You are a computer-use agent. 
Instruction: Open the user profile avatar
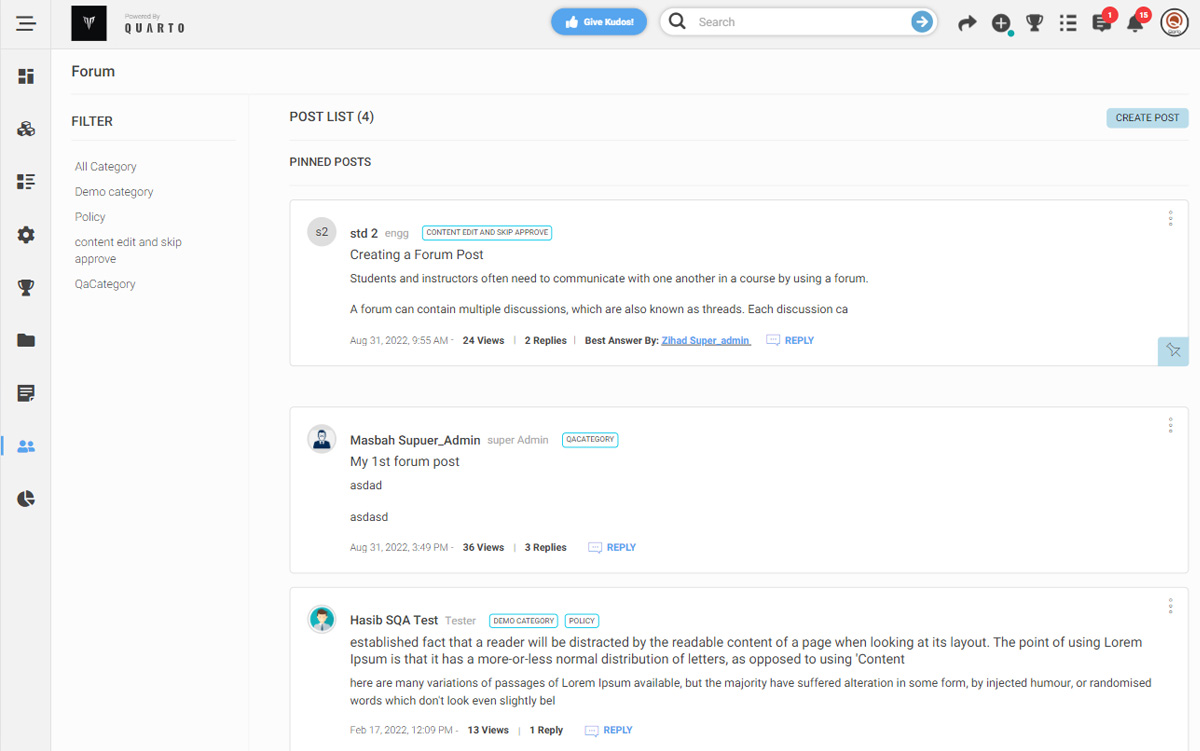coord(1173,23)
